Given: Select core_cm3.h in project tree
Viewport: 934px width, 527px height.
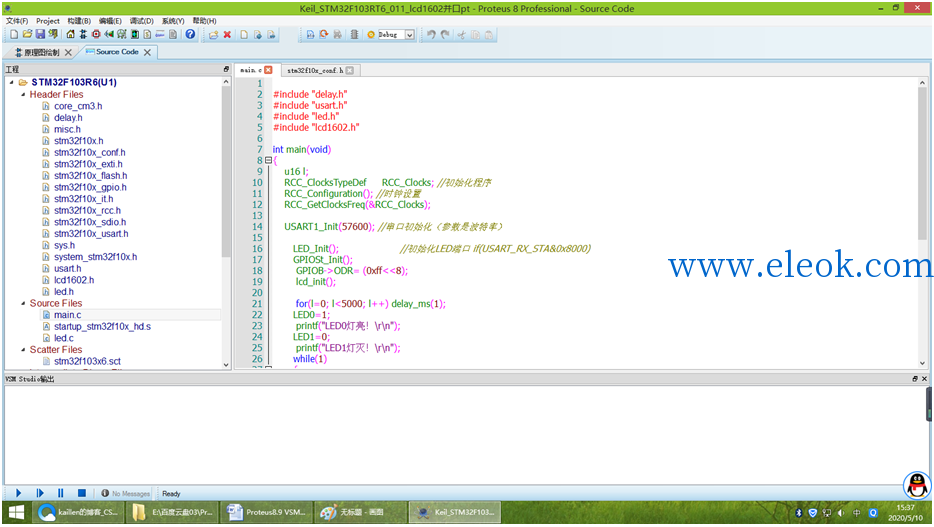Looking at the screenshot, I should pos(78,106).
